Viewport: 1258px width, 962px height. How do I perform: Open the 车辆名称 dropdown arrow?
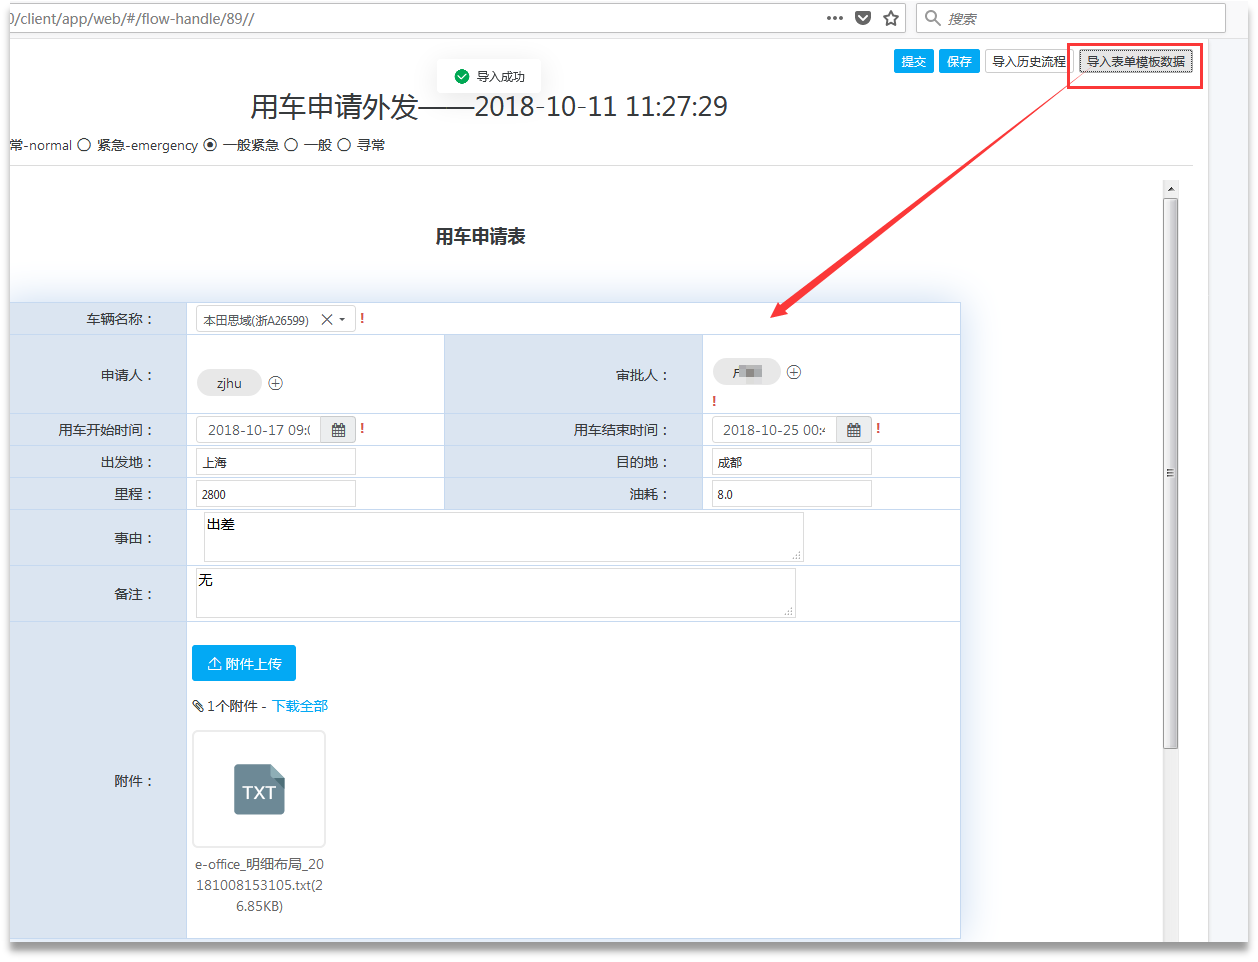(342, 320)
